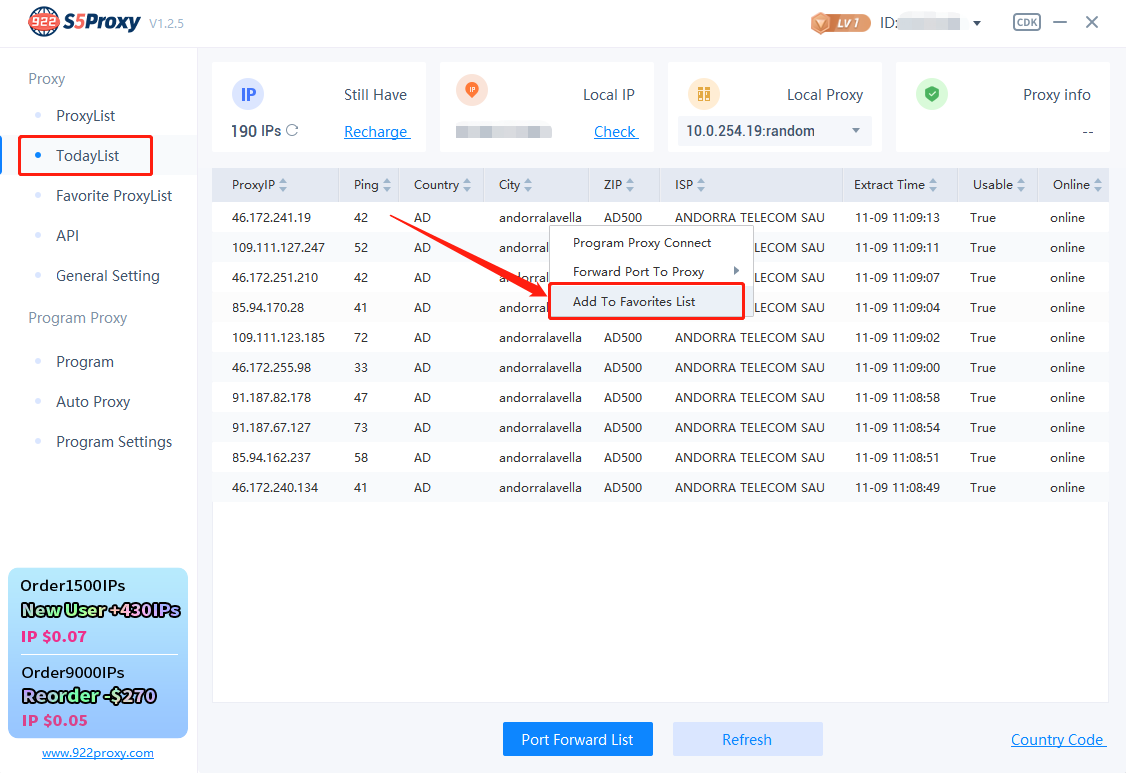Click ping value 33
Screen dimensions: 1126x773
click(360, 368)
